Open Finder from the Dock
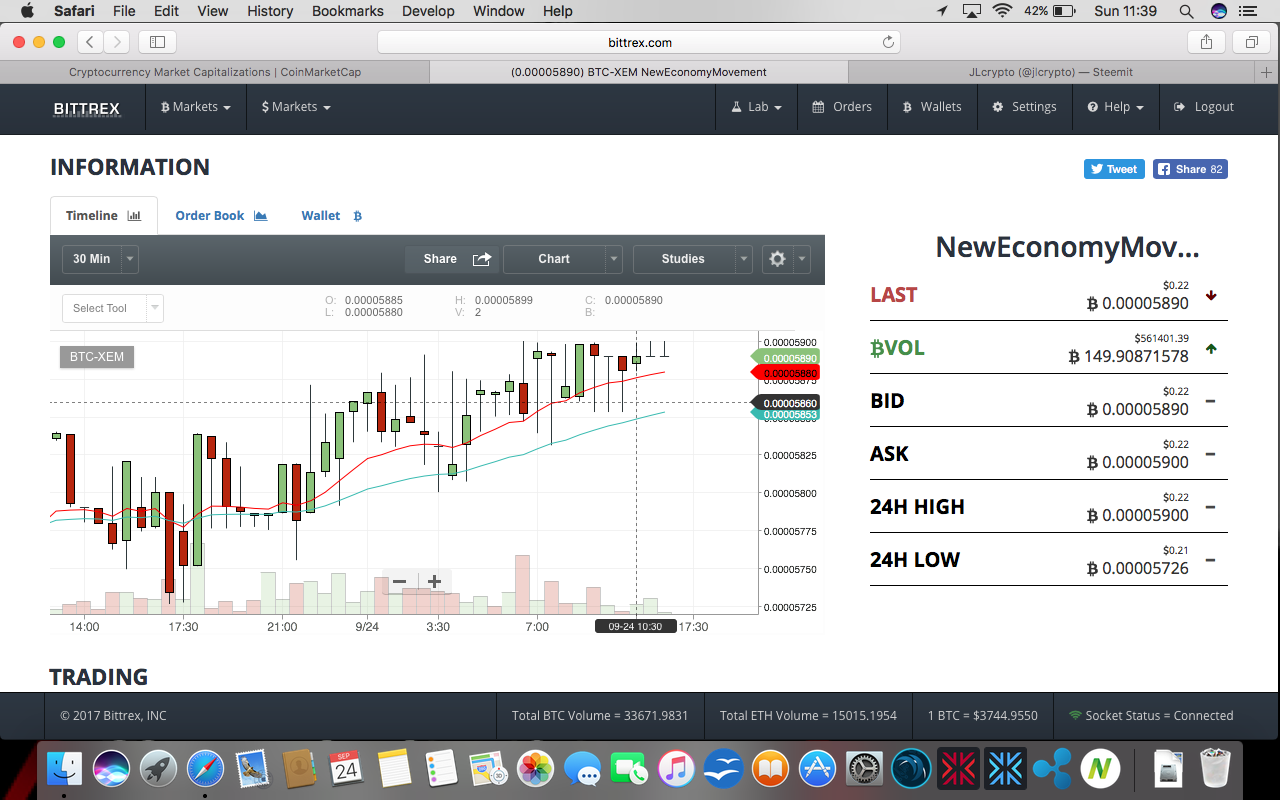Image resolution: width=1280 pixels, height=800 pixels. pos(65,768)
